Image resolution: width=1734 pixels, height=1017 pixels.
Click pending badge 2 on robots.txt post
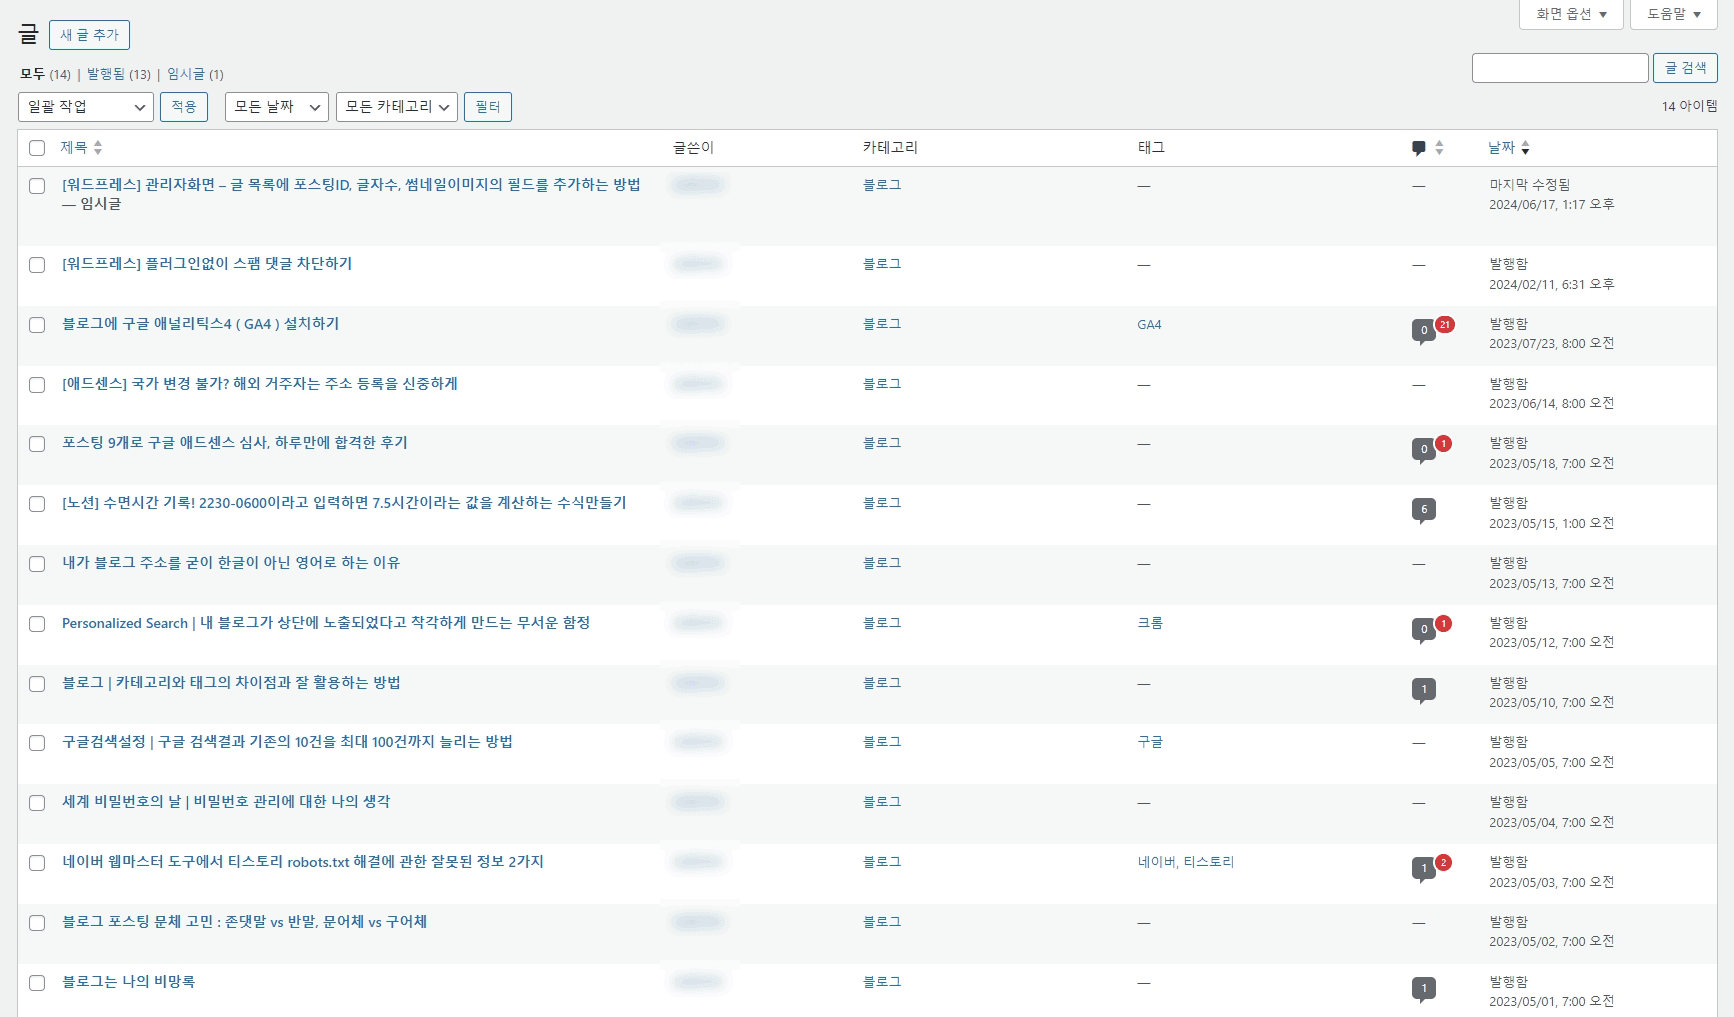[x=1443, y=862]
